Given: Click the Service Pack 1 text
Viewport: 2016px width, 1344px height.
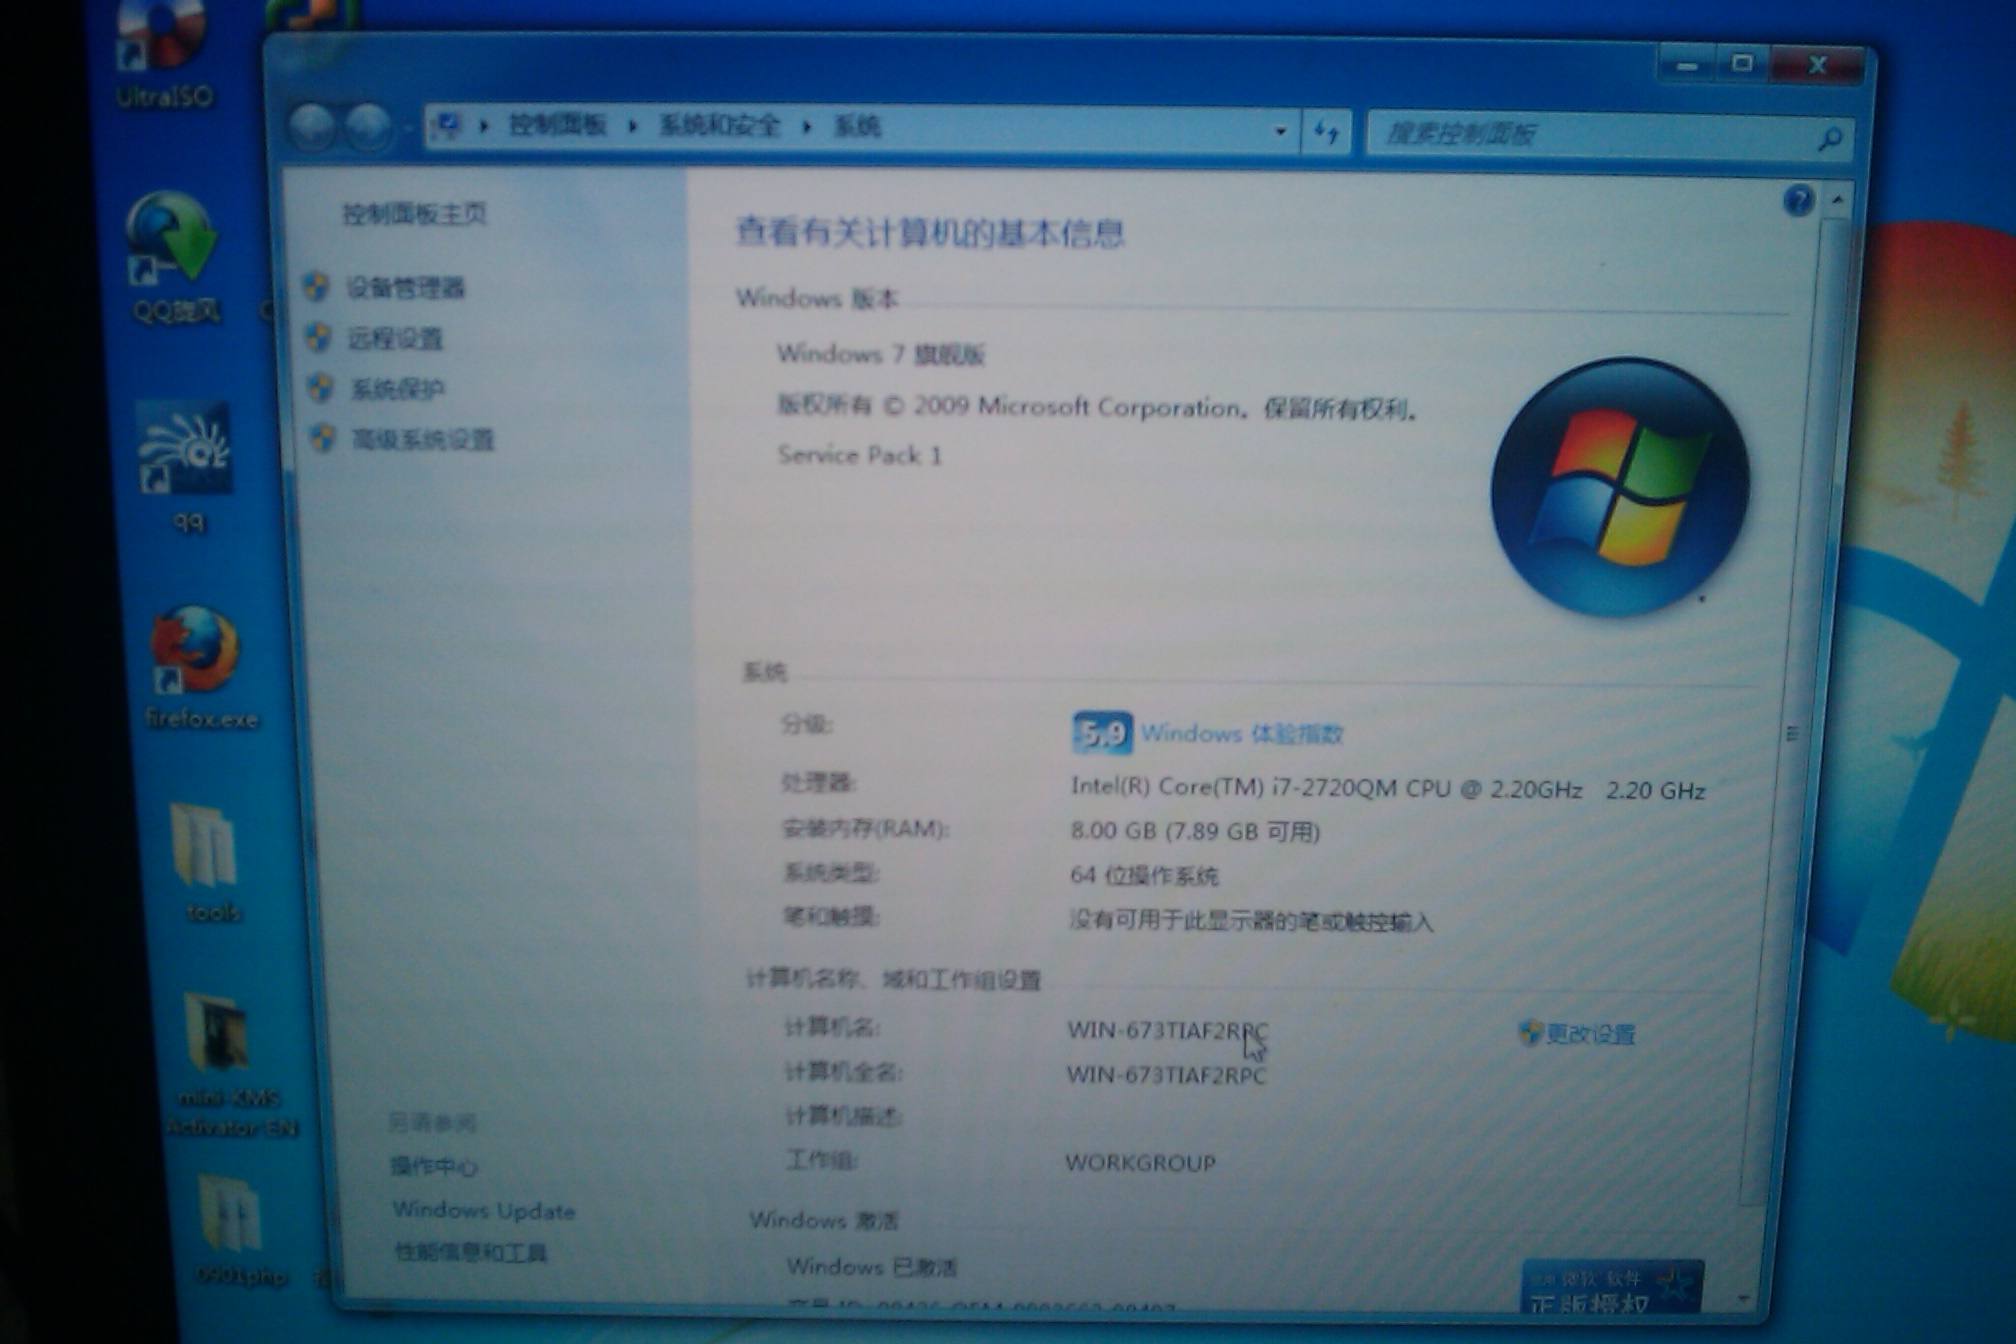Looking at the screenshot, I should click(x=859, y=455).
